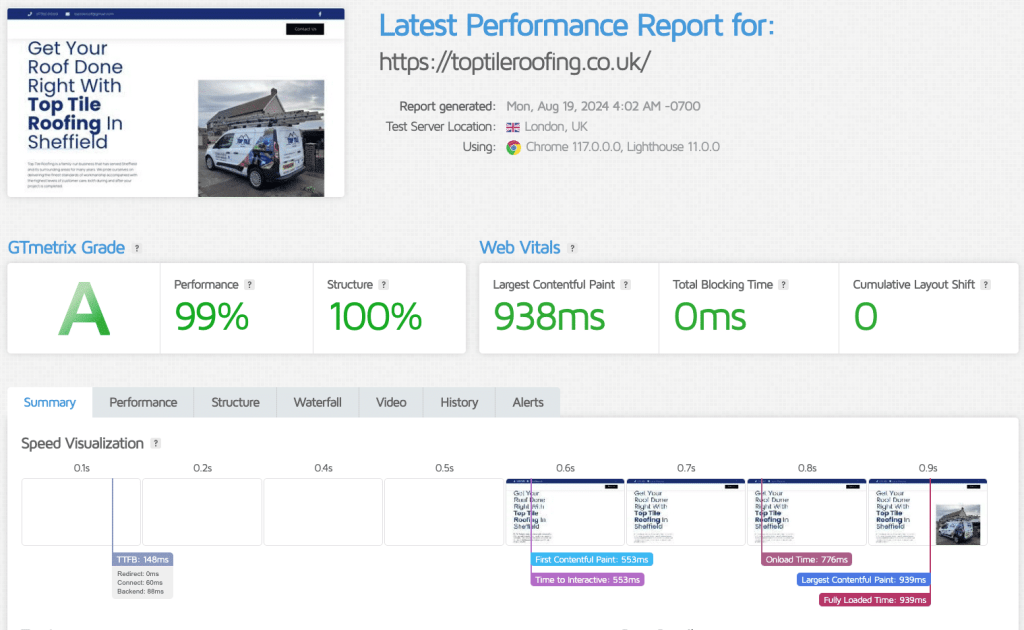
Task: Click the 938ms LCP value
Action: pos(549,317)
